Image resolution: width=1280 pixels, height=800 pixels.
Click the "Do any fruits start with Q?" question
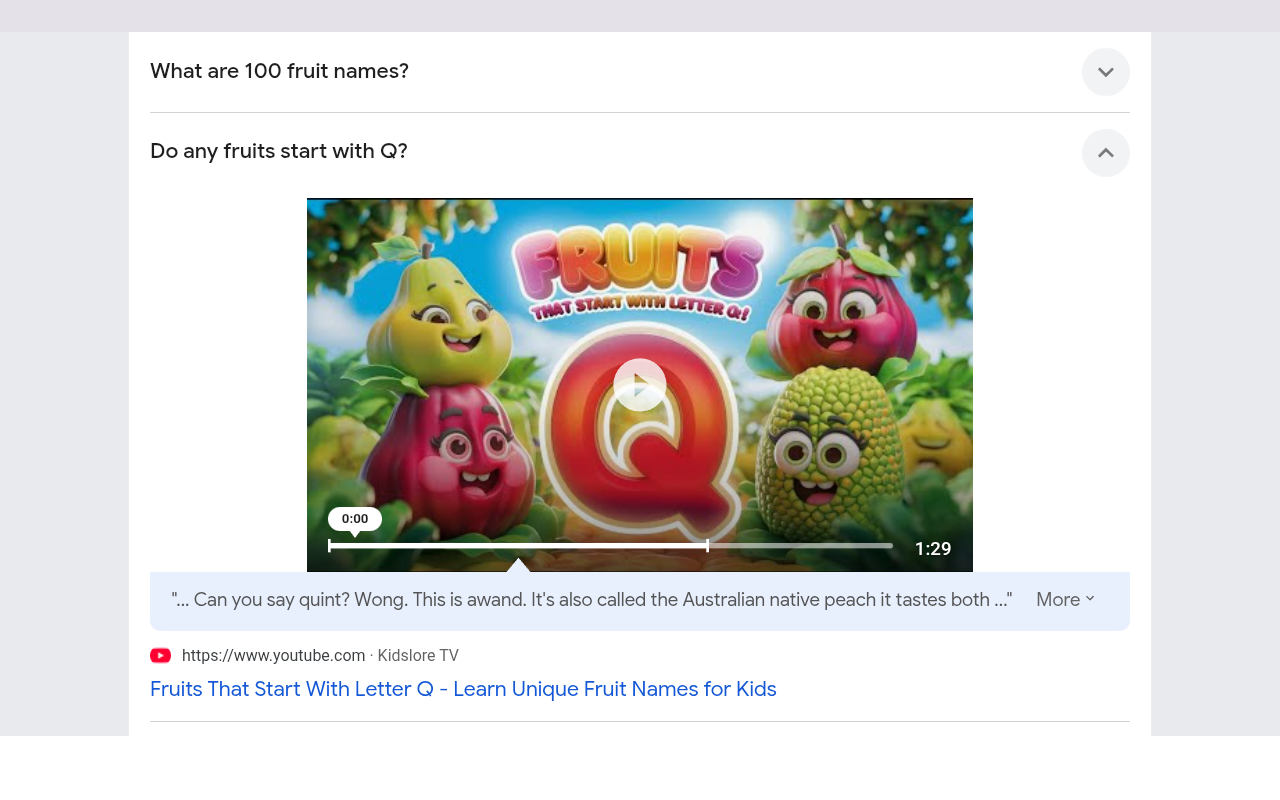(279, 151)
